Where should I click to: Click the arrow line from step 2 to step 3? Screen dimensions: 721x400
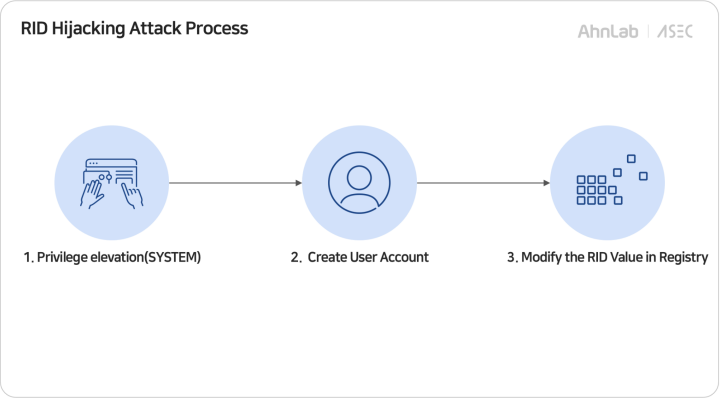[x=480, y=183]
